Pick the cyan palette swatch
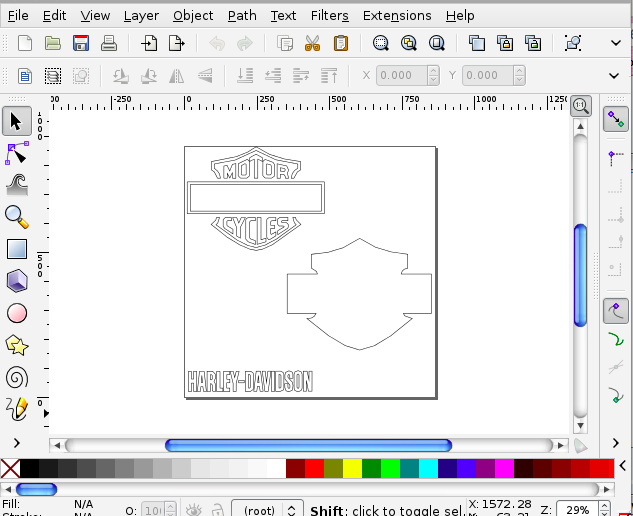 428,468
